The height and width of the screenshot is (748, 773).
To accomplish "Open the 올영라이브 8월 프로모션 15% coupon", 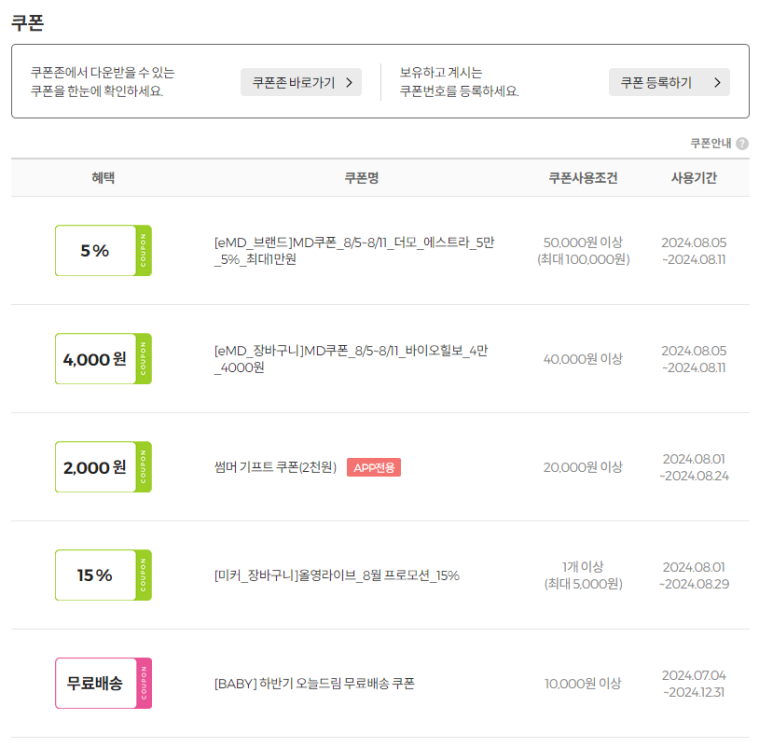I will click(x=337, y=575).
